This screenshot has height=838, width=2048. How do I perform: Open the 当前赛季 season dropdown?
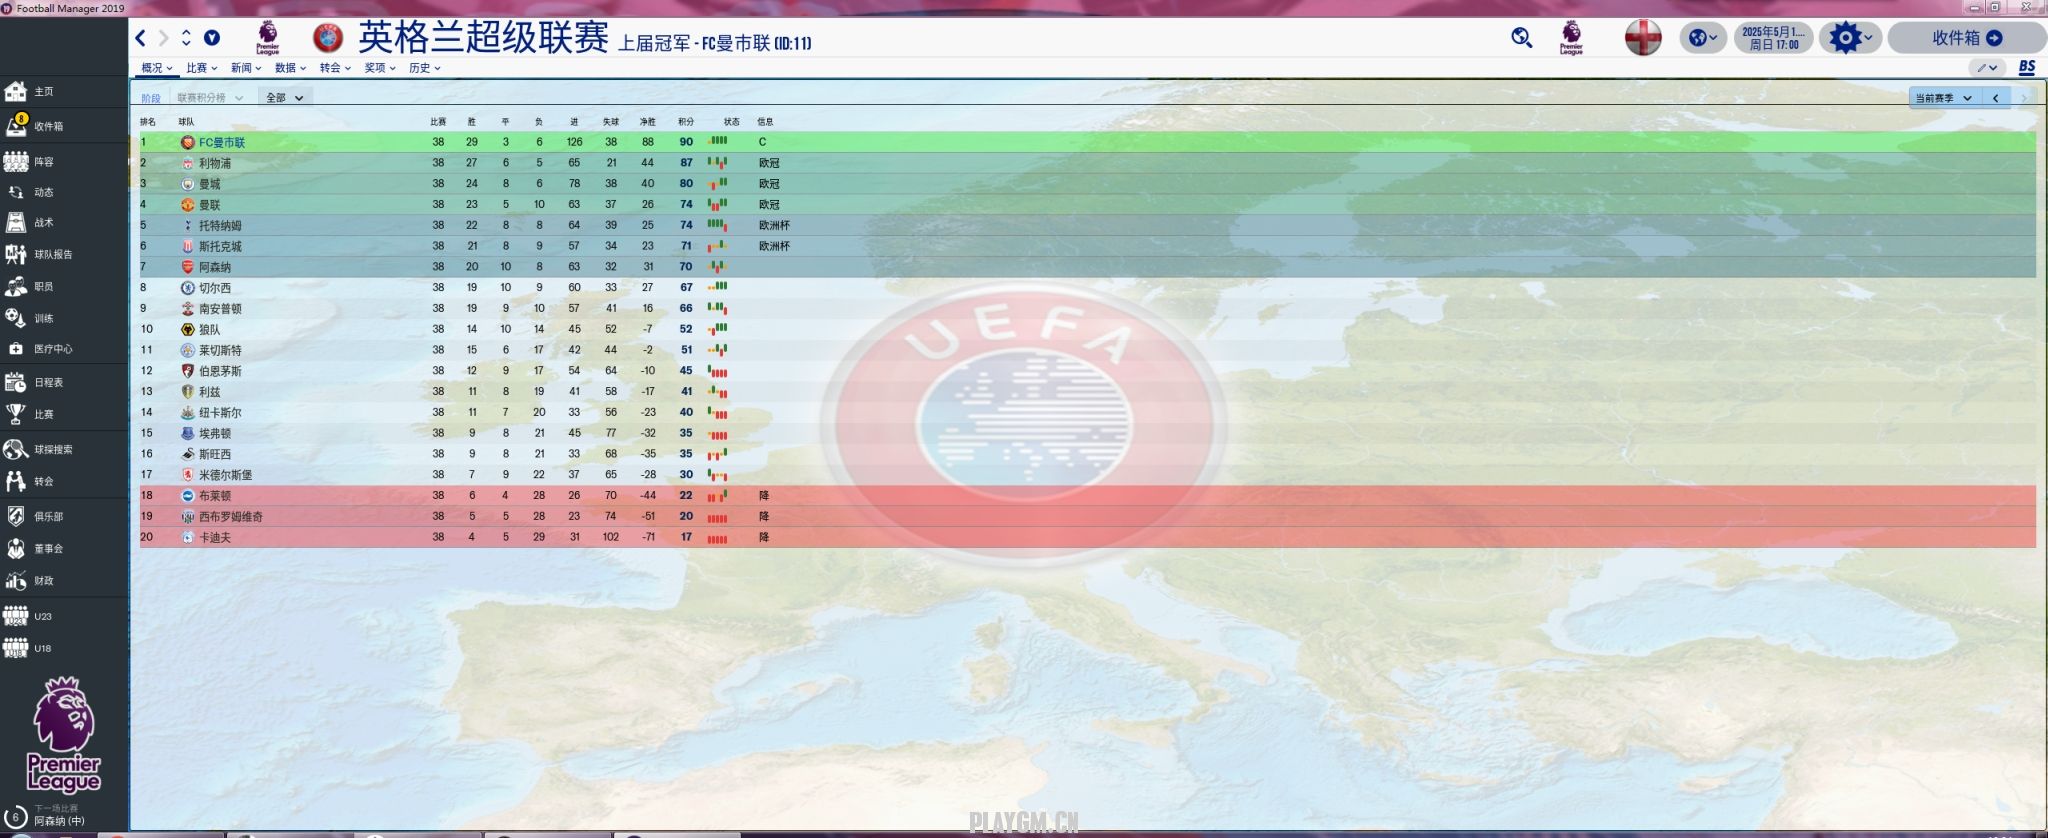(x=1943, y=98)
